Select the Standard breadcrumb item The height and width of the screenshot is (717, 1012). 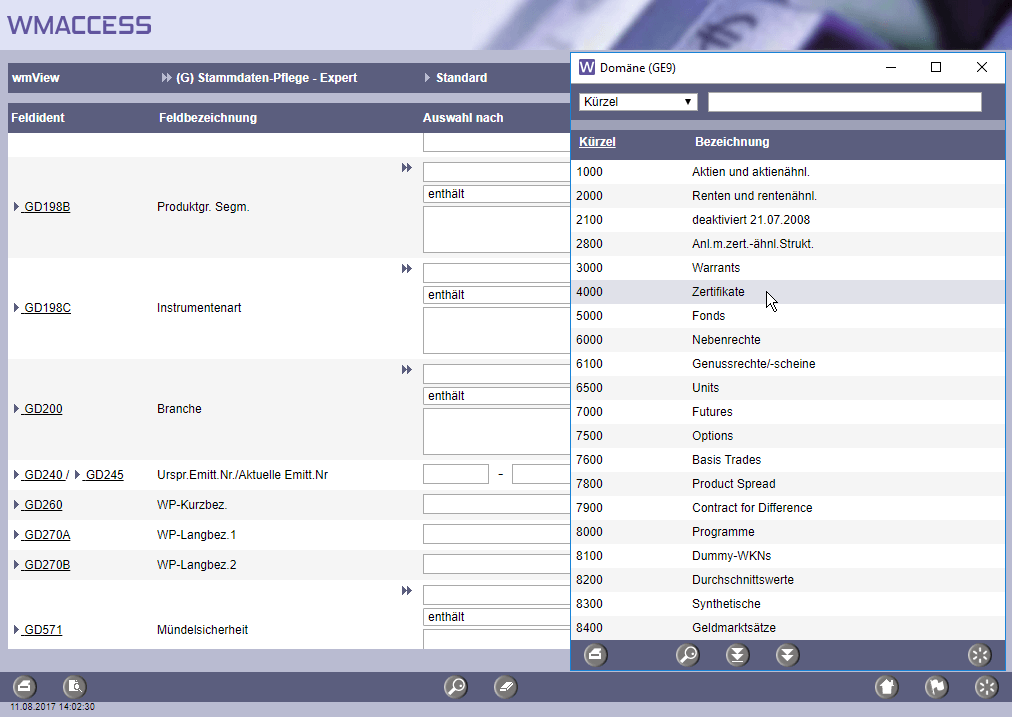[x=461, y=77]
